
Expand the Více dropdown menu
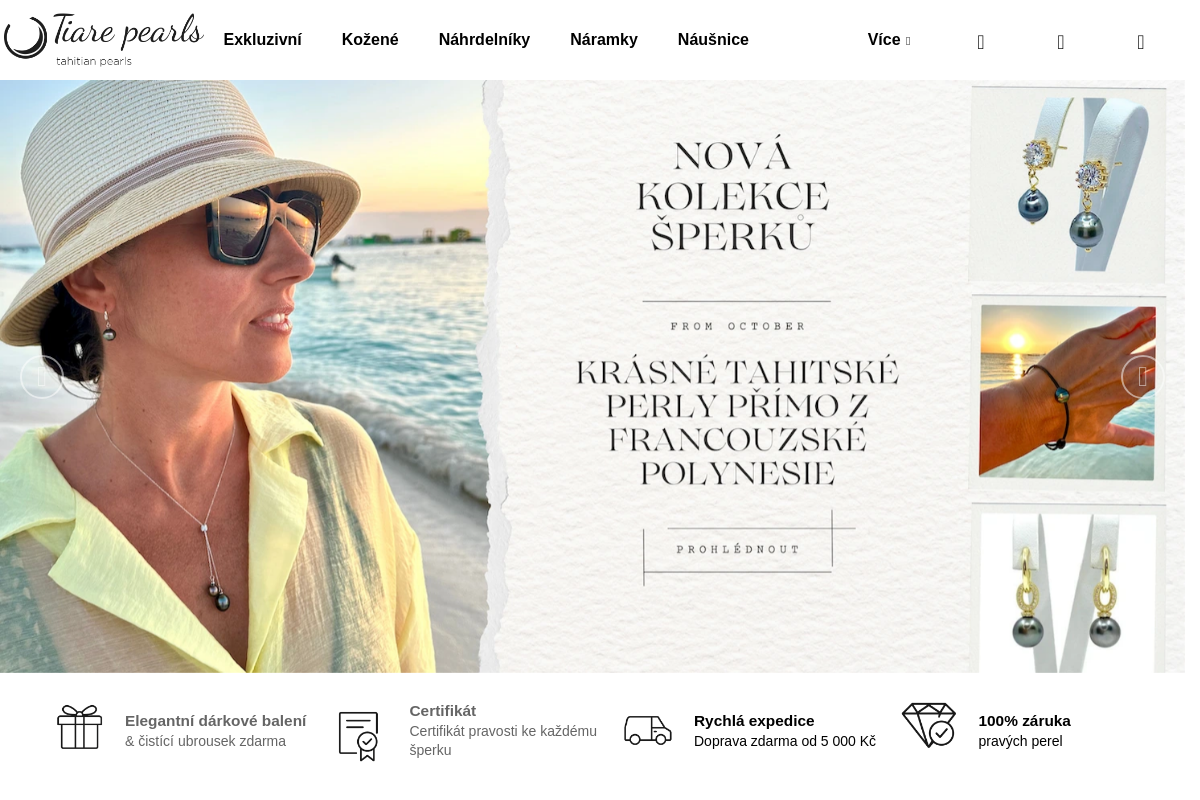pyautogui.click(x=889, y=40)
